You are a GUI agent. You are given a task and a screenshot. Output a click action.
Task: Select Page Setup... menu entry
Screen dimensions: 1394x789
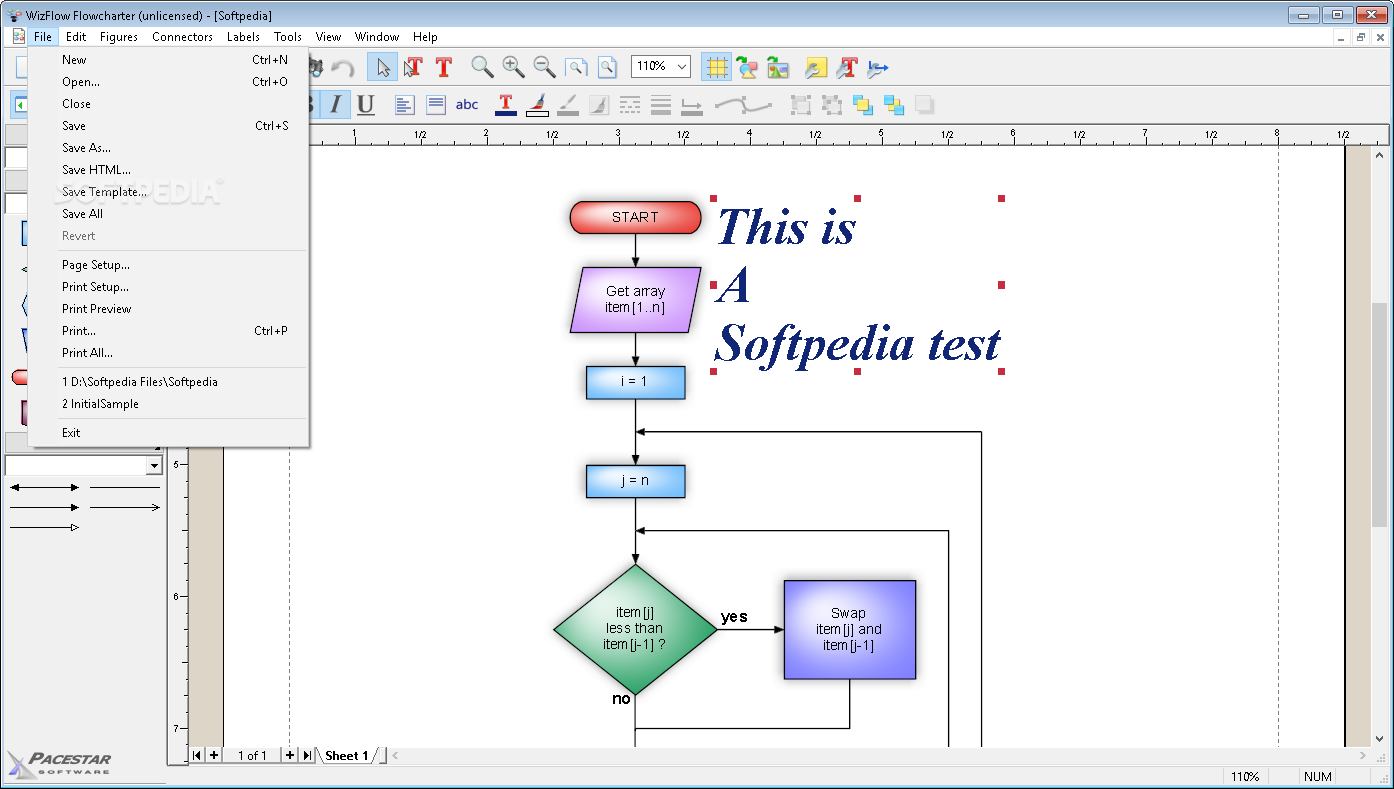click(168, 265)
